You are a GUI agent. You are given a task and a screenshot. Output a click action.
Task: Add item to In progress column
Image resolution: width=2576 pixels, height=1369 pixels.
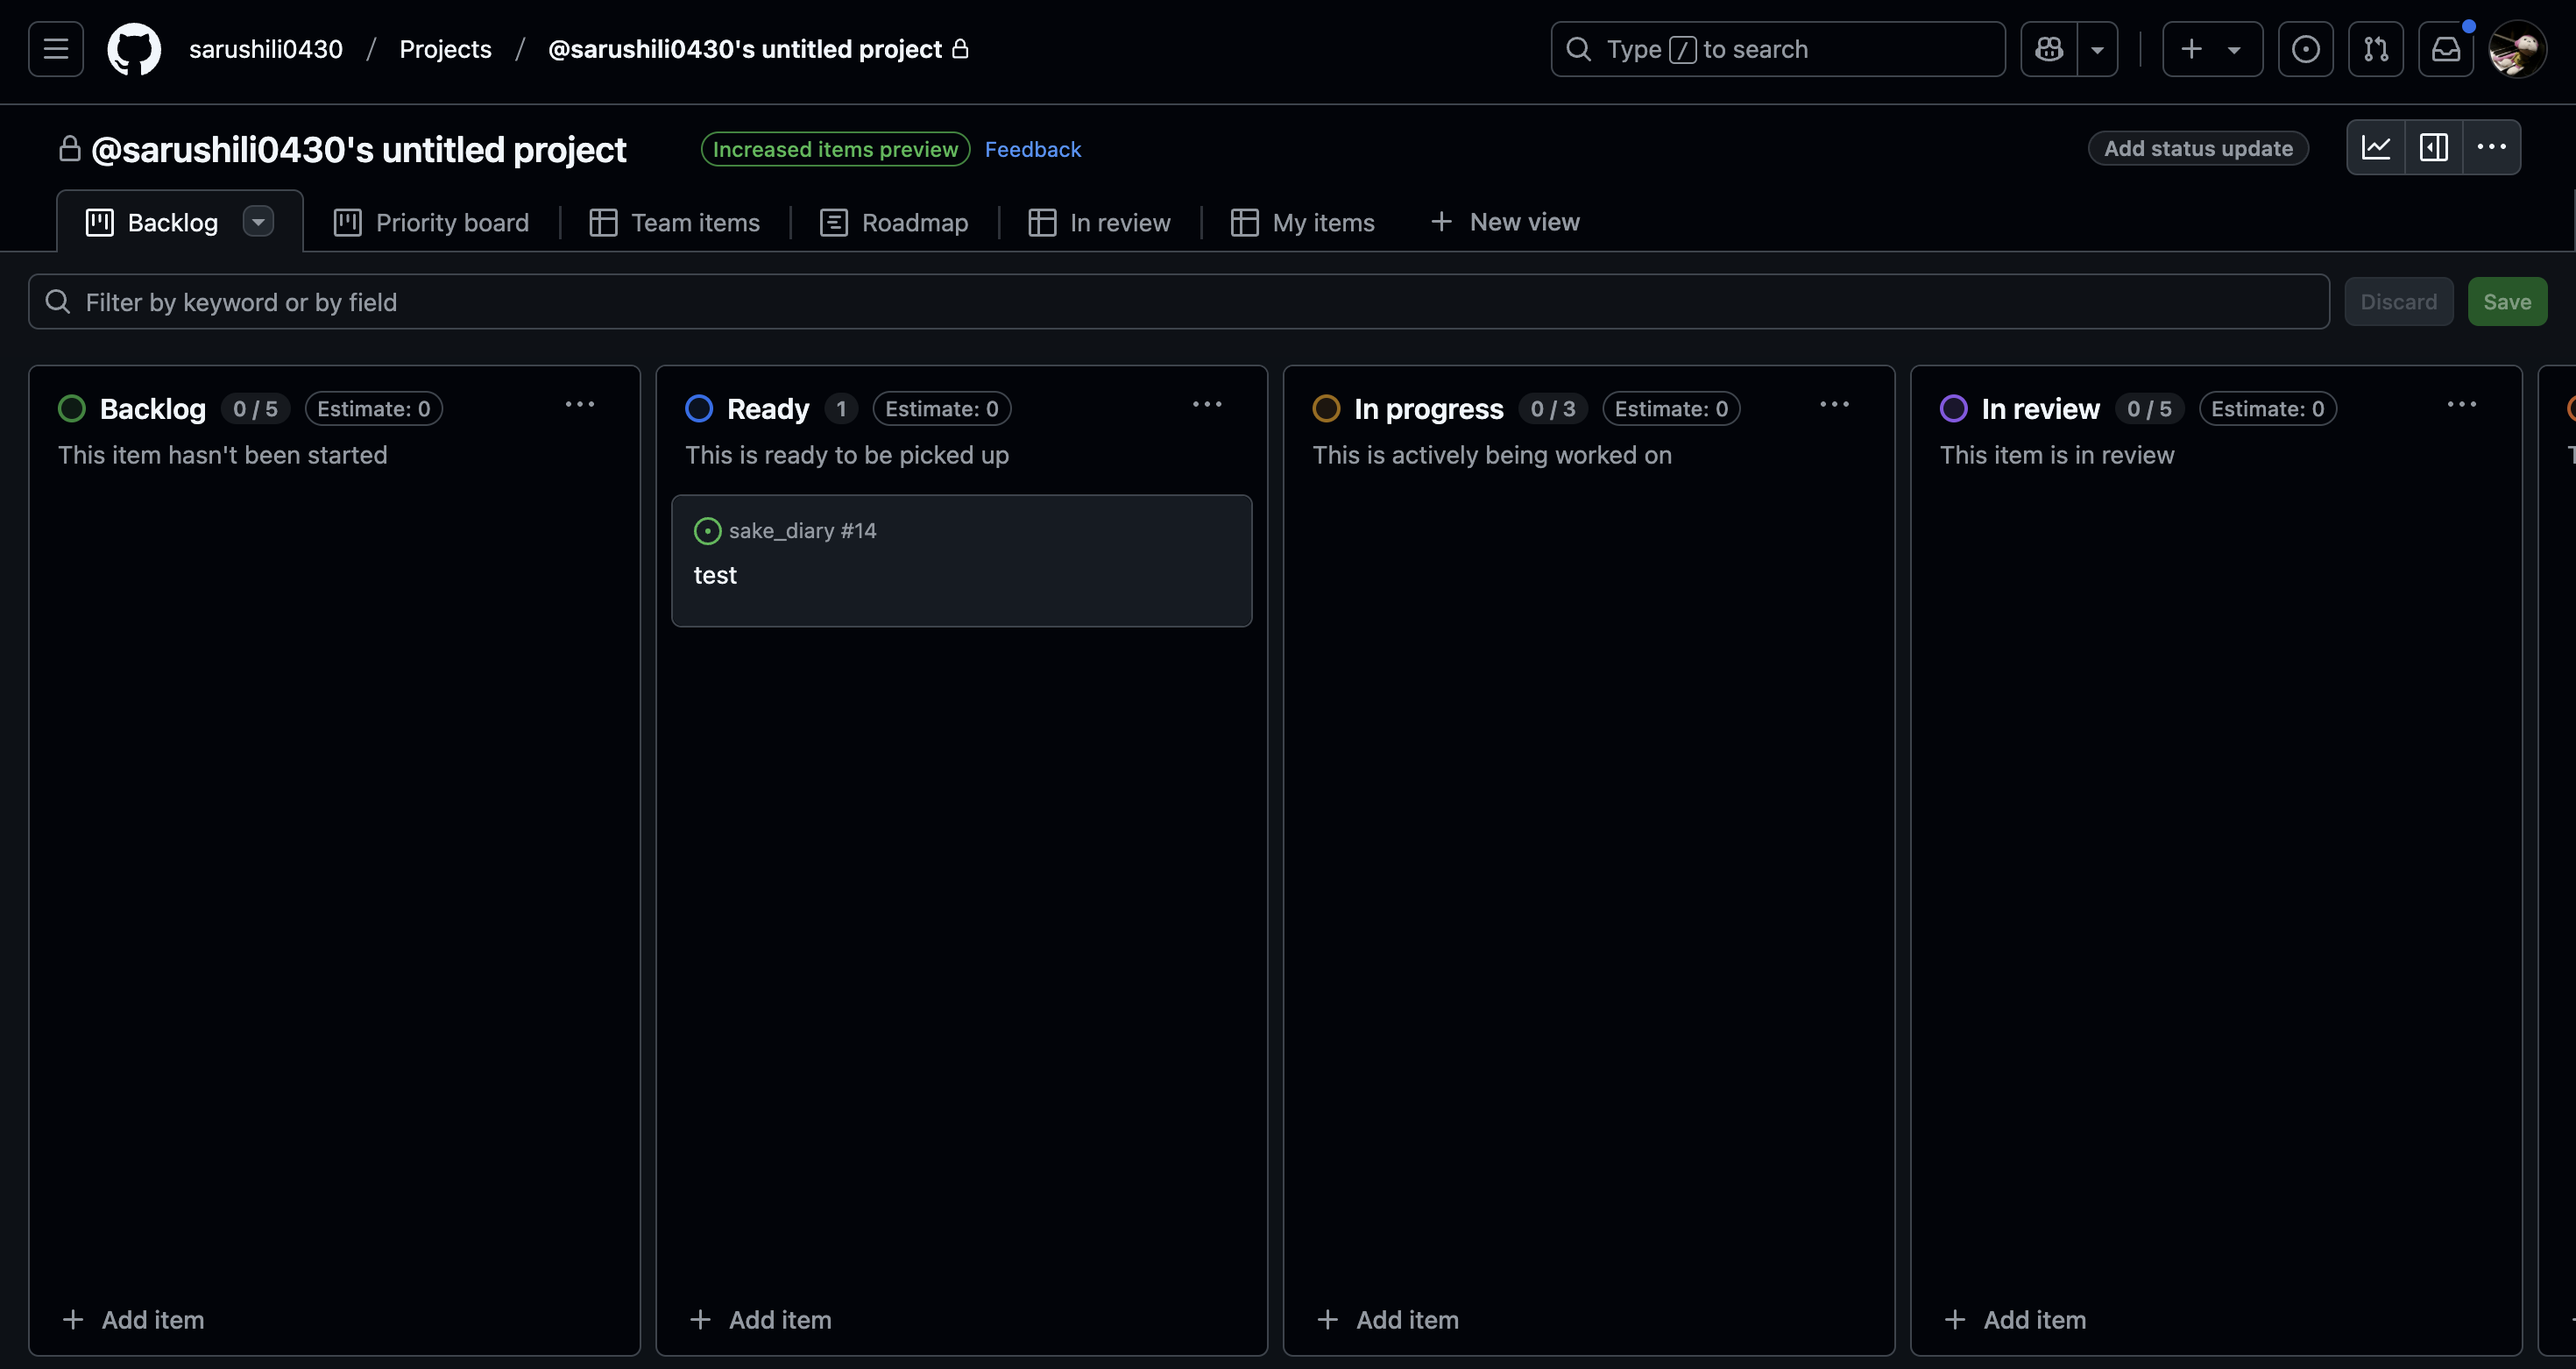tap(1388, 1320)
